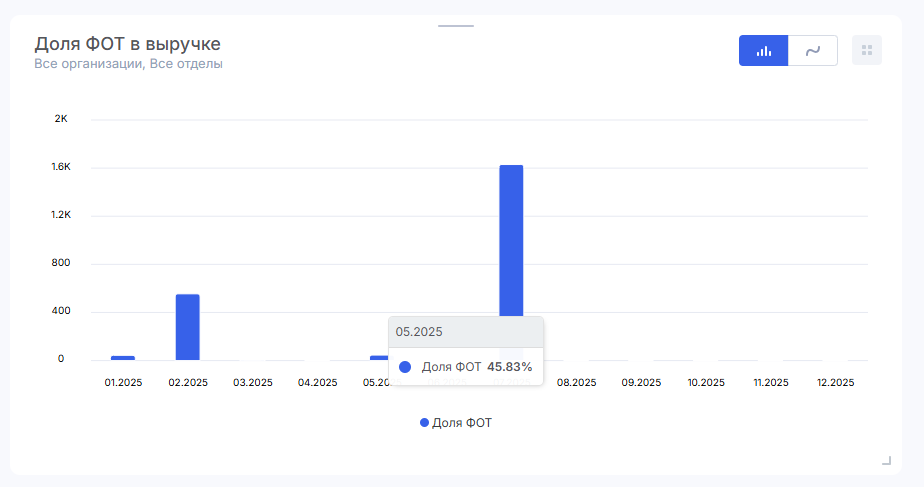Click the 03.2025 axis label
924x487 pixels.
(253, 383)
